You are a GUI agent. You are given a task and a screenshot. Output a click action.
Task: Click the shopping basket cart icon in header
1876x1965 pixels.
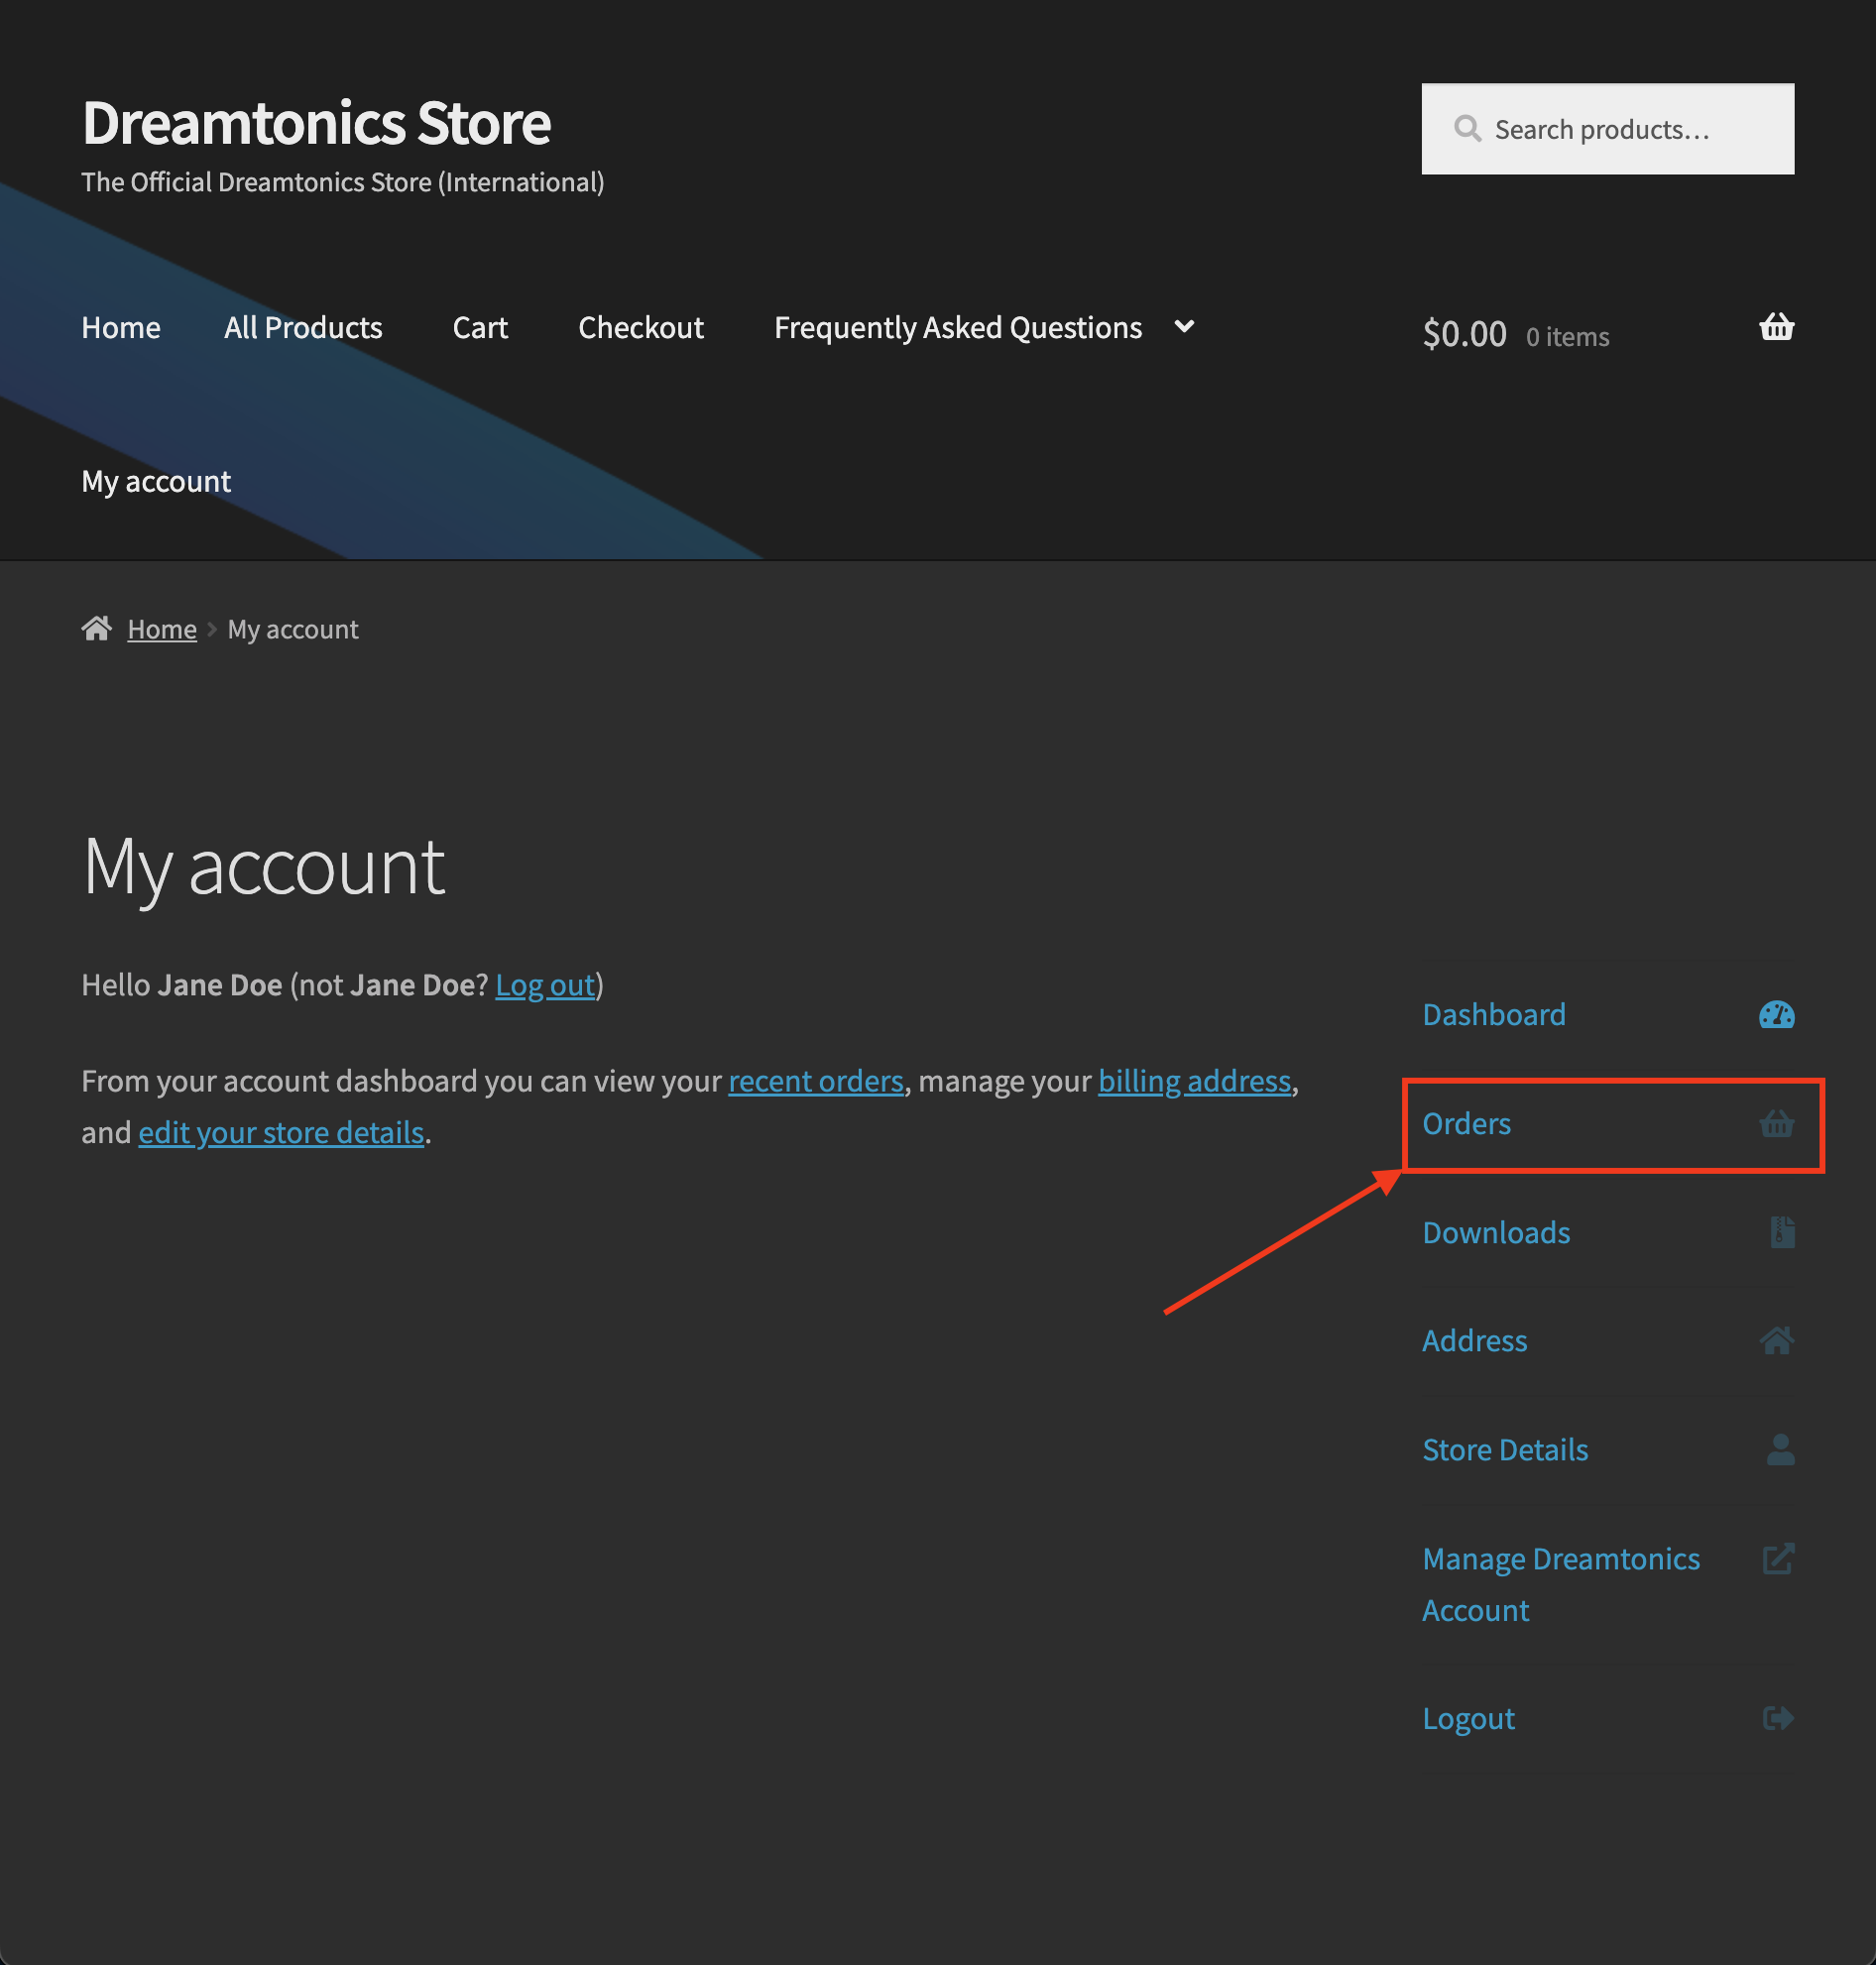pyautogui.click(x=1776, y=327)
